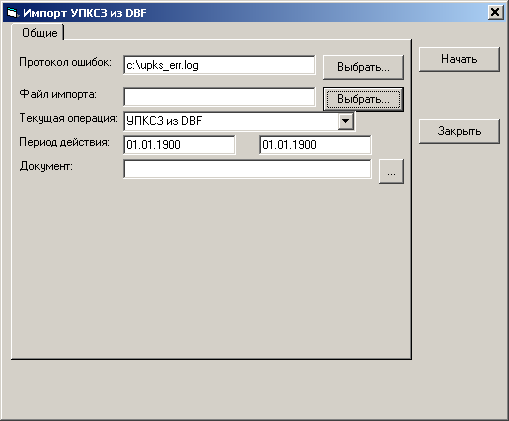The height and width of the screenshot is (421, 509).
Task: Click into the Файл импорта field
Action: click(x=219, y=97)
